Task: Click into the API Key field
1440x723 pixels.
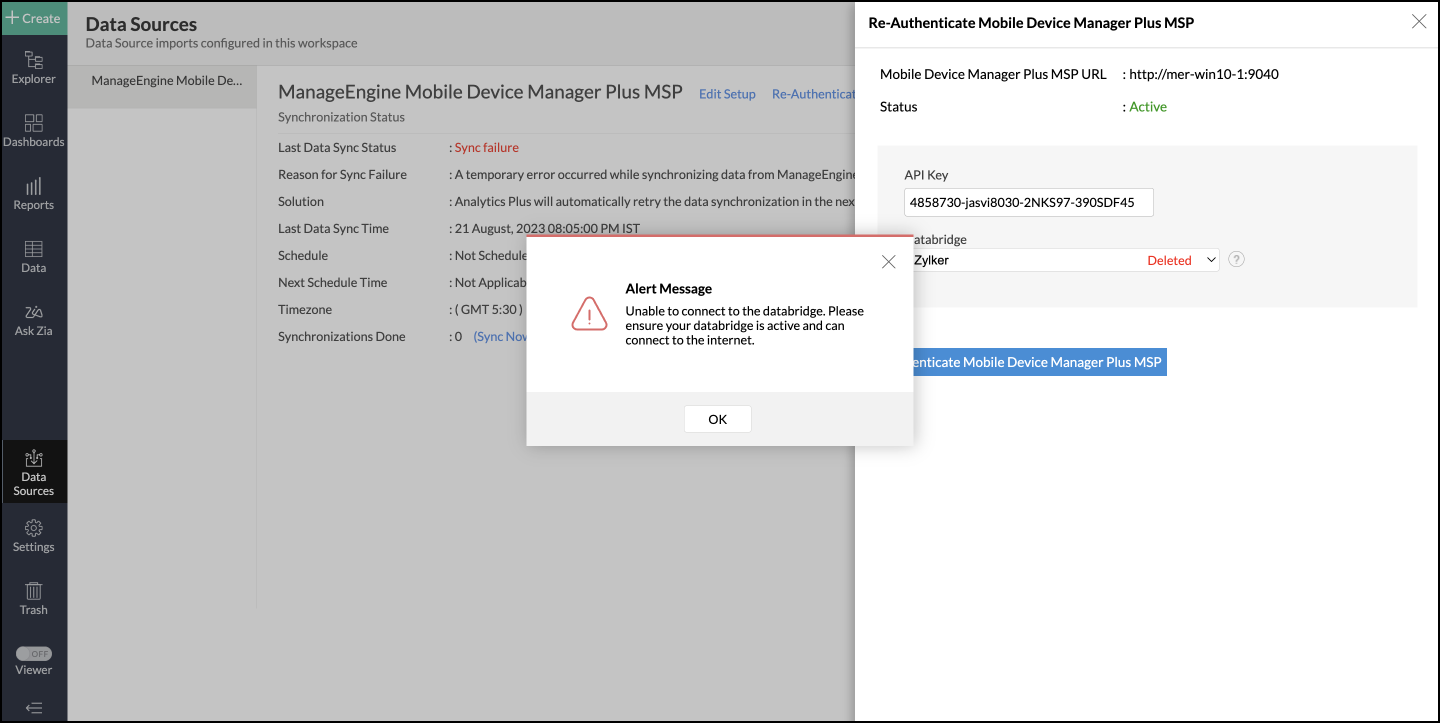Action: pyautogui.click(x=1027, y=203)
